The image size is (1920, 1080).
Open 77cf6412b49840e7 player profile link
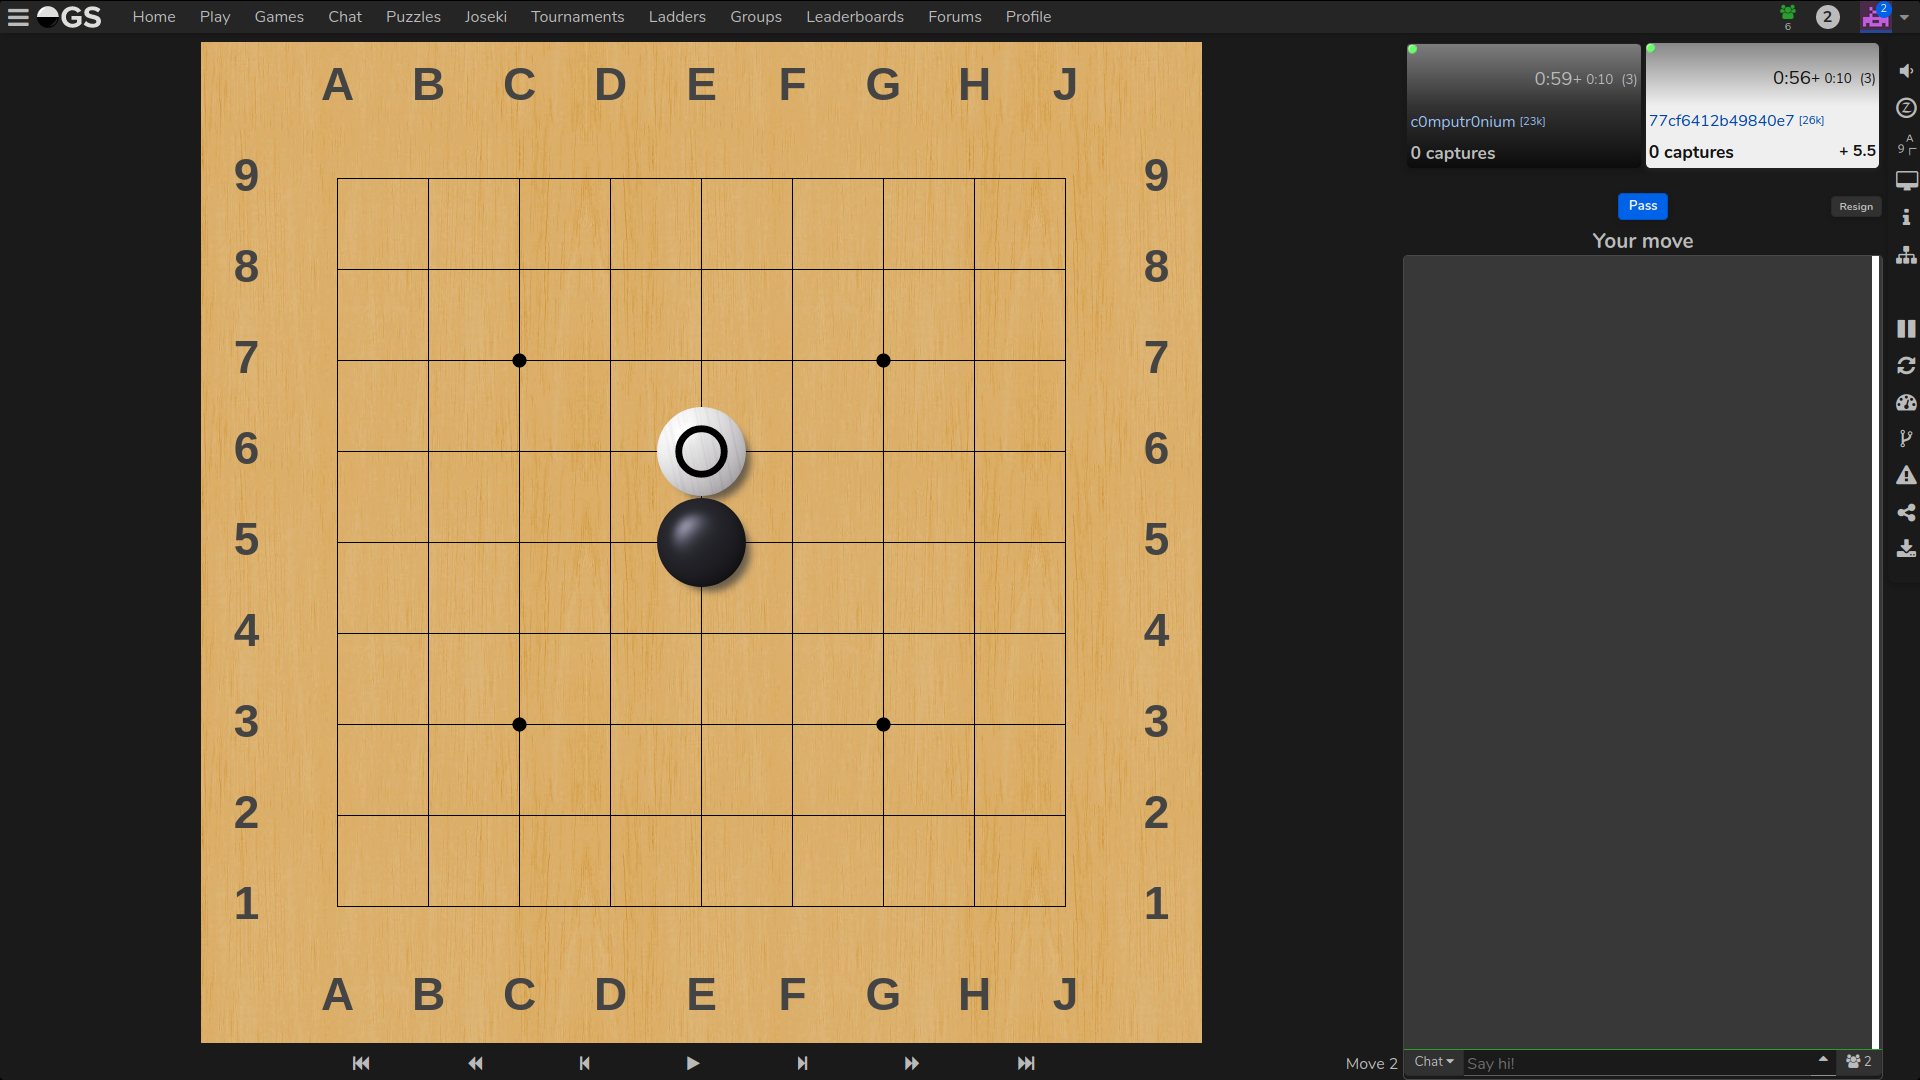pos(1721,121)
